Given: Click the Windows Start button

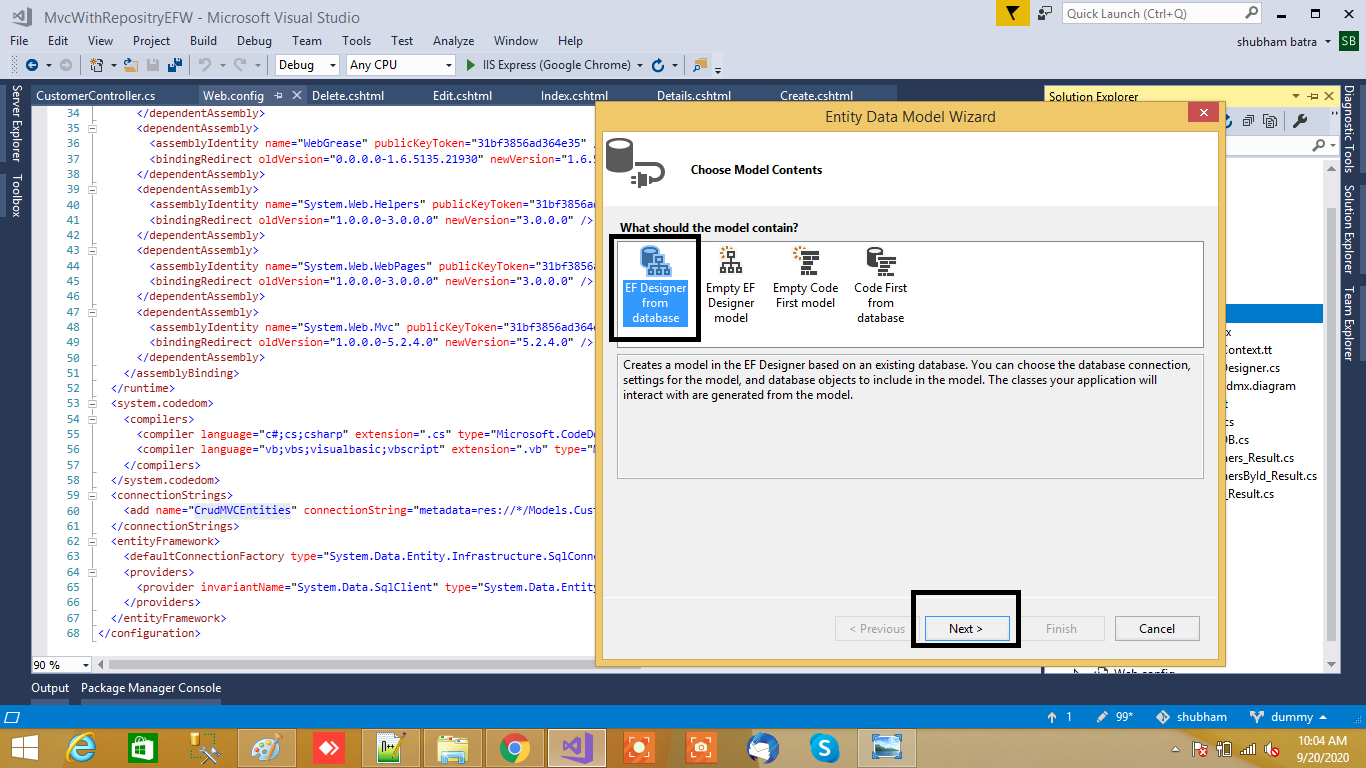Looking at the screenshot, I should pos(24,747).
